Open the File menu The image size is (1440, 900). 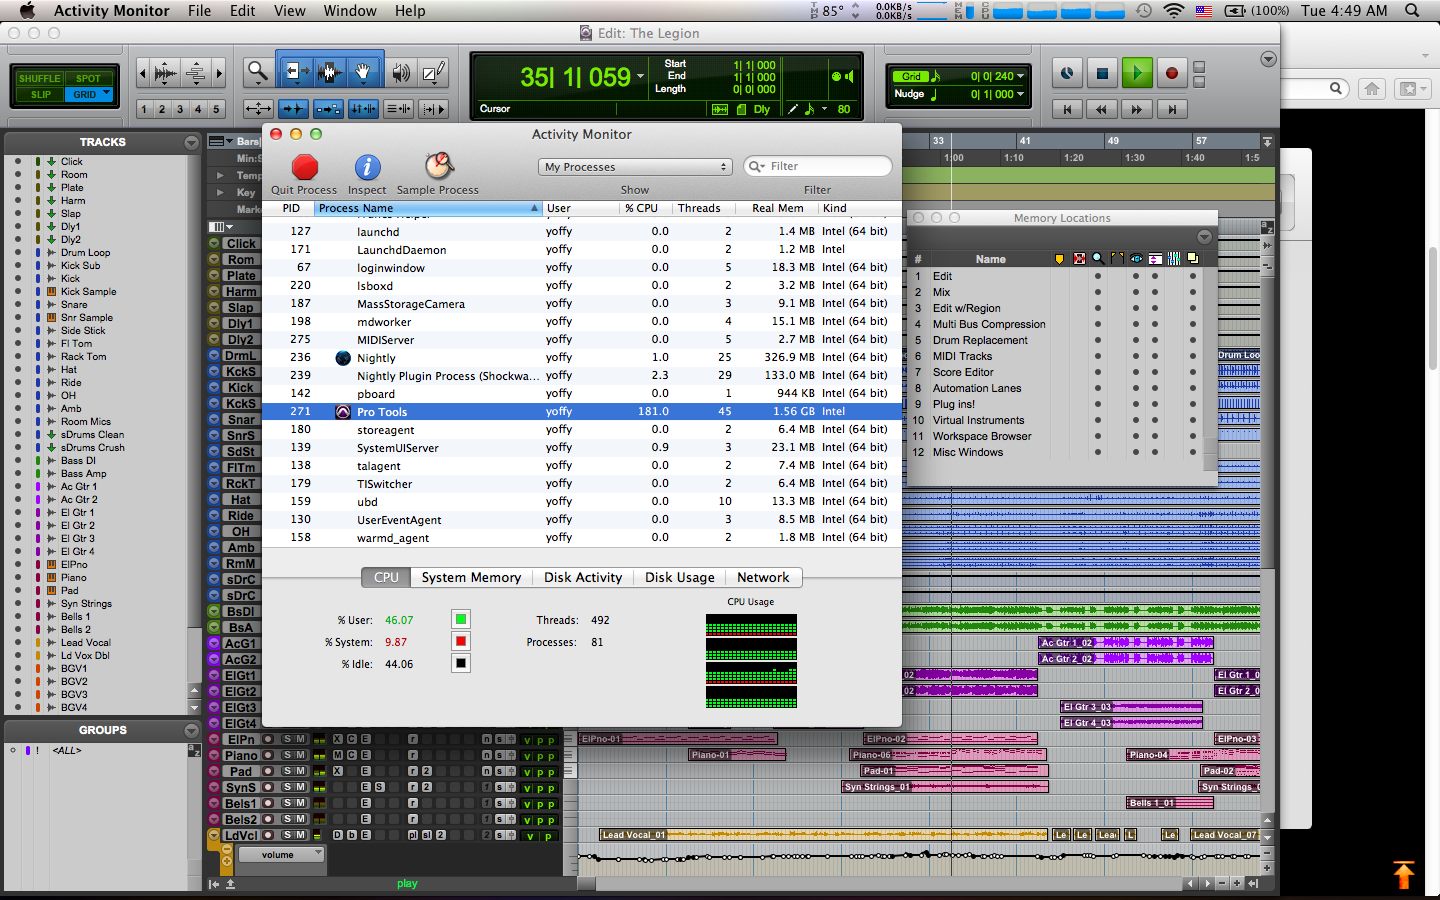199,11
